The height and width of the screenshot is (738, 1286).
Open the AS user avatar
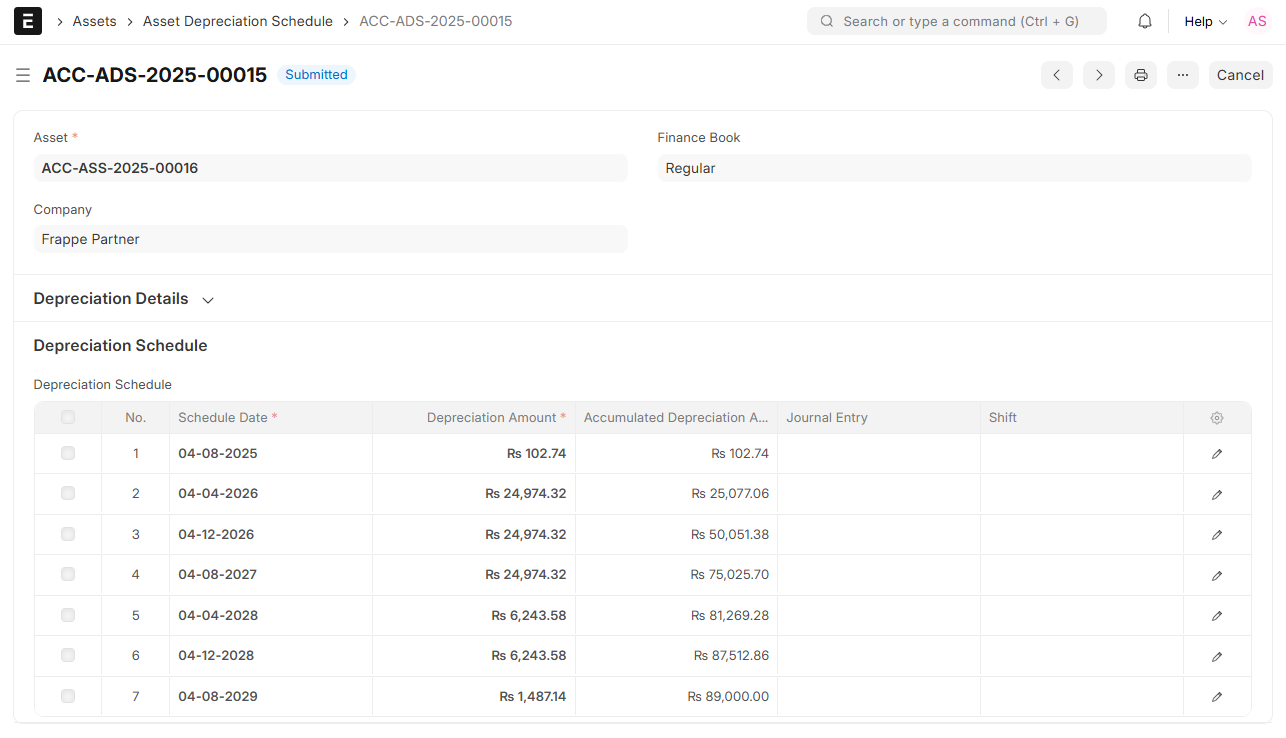click(x=1257, y=21)
